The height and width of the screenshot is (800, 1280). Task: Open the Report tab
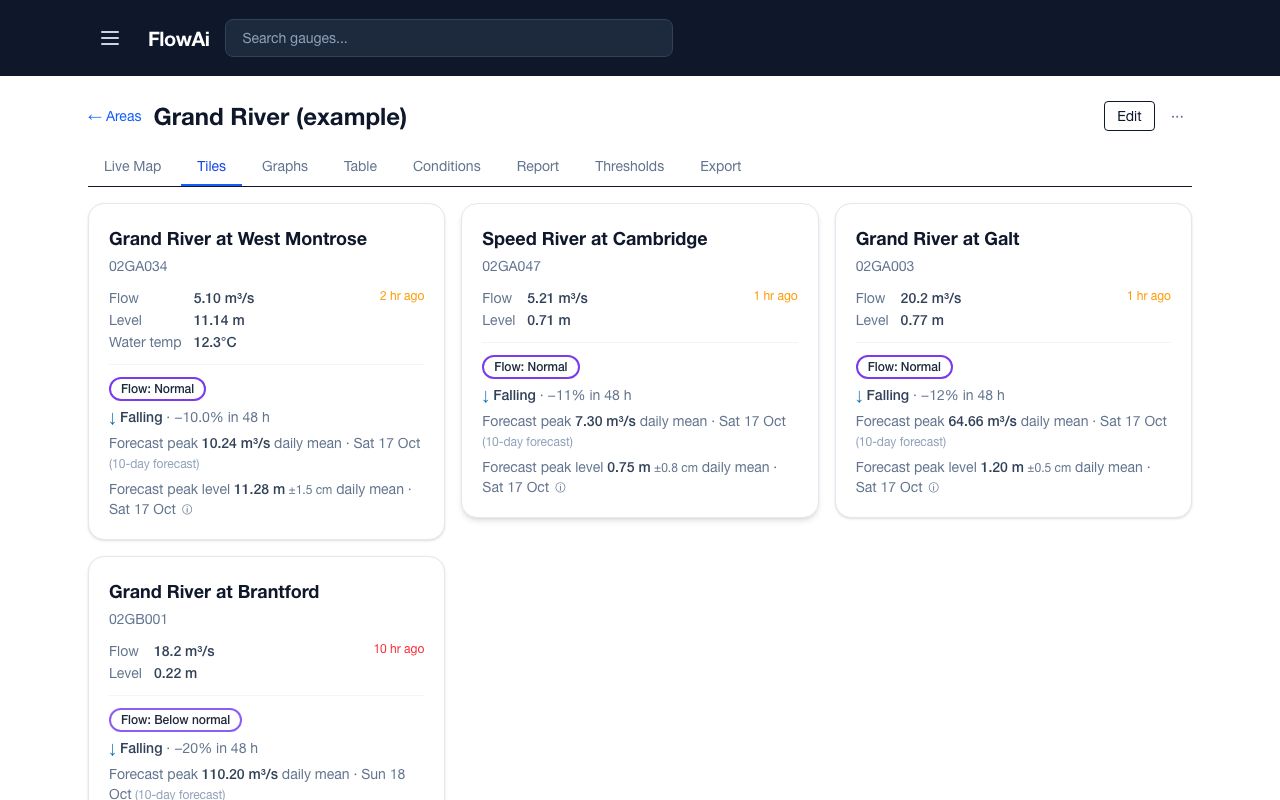538,166
